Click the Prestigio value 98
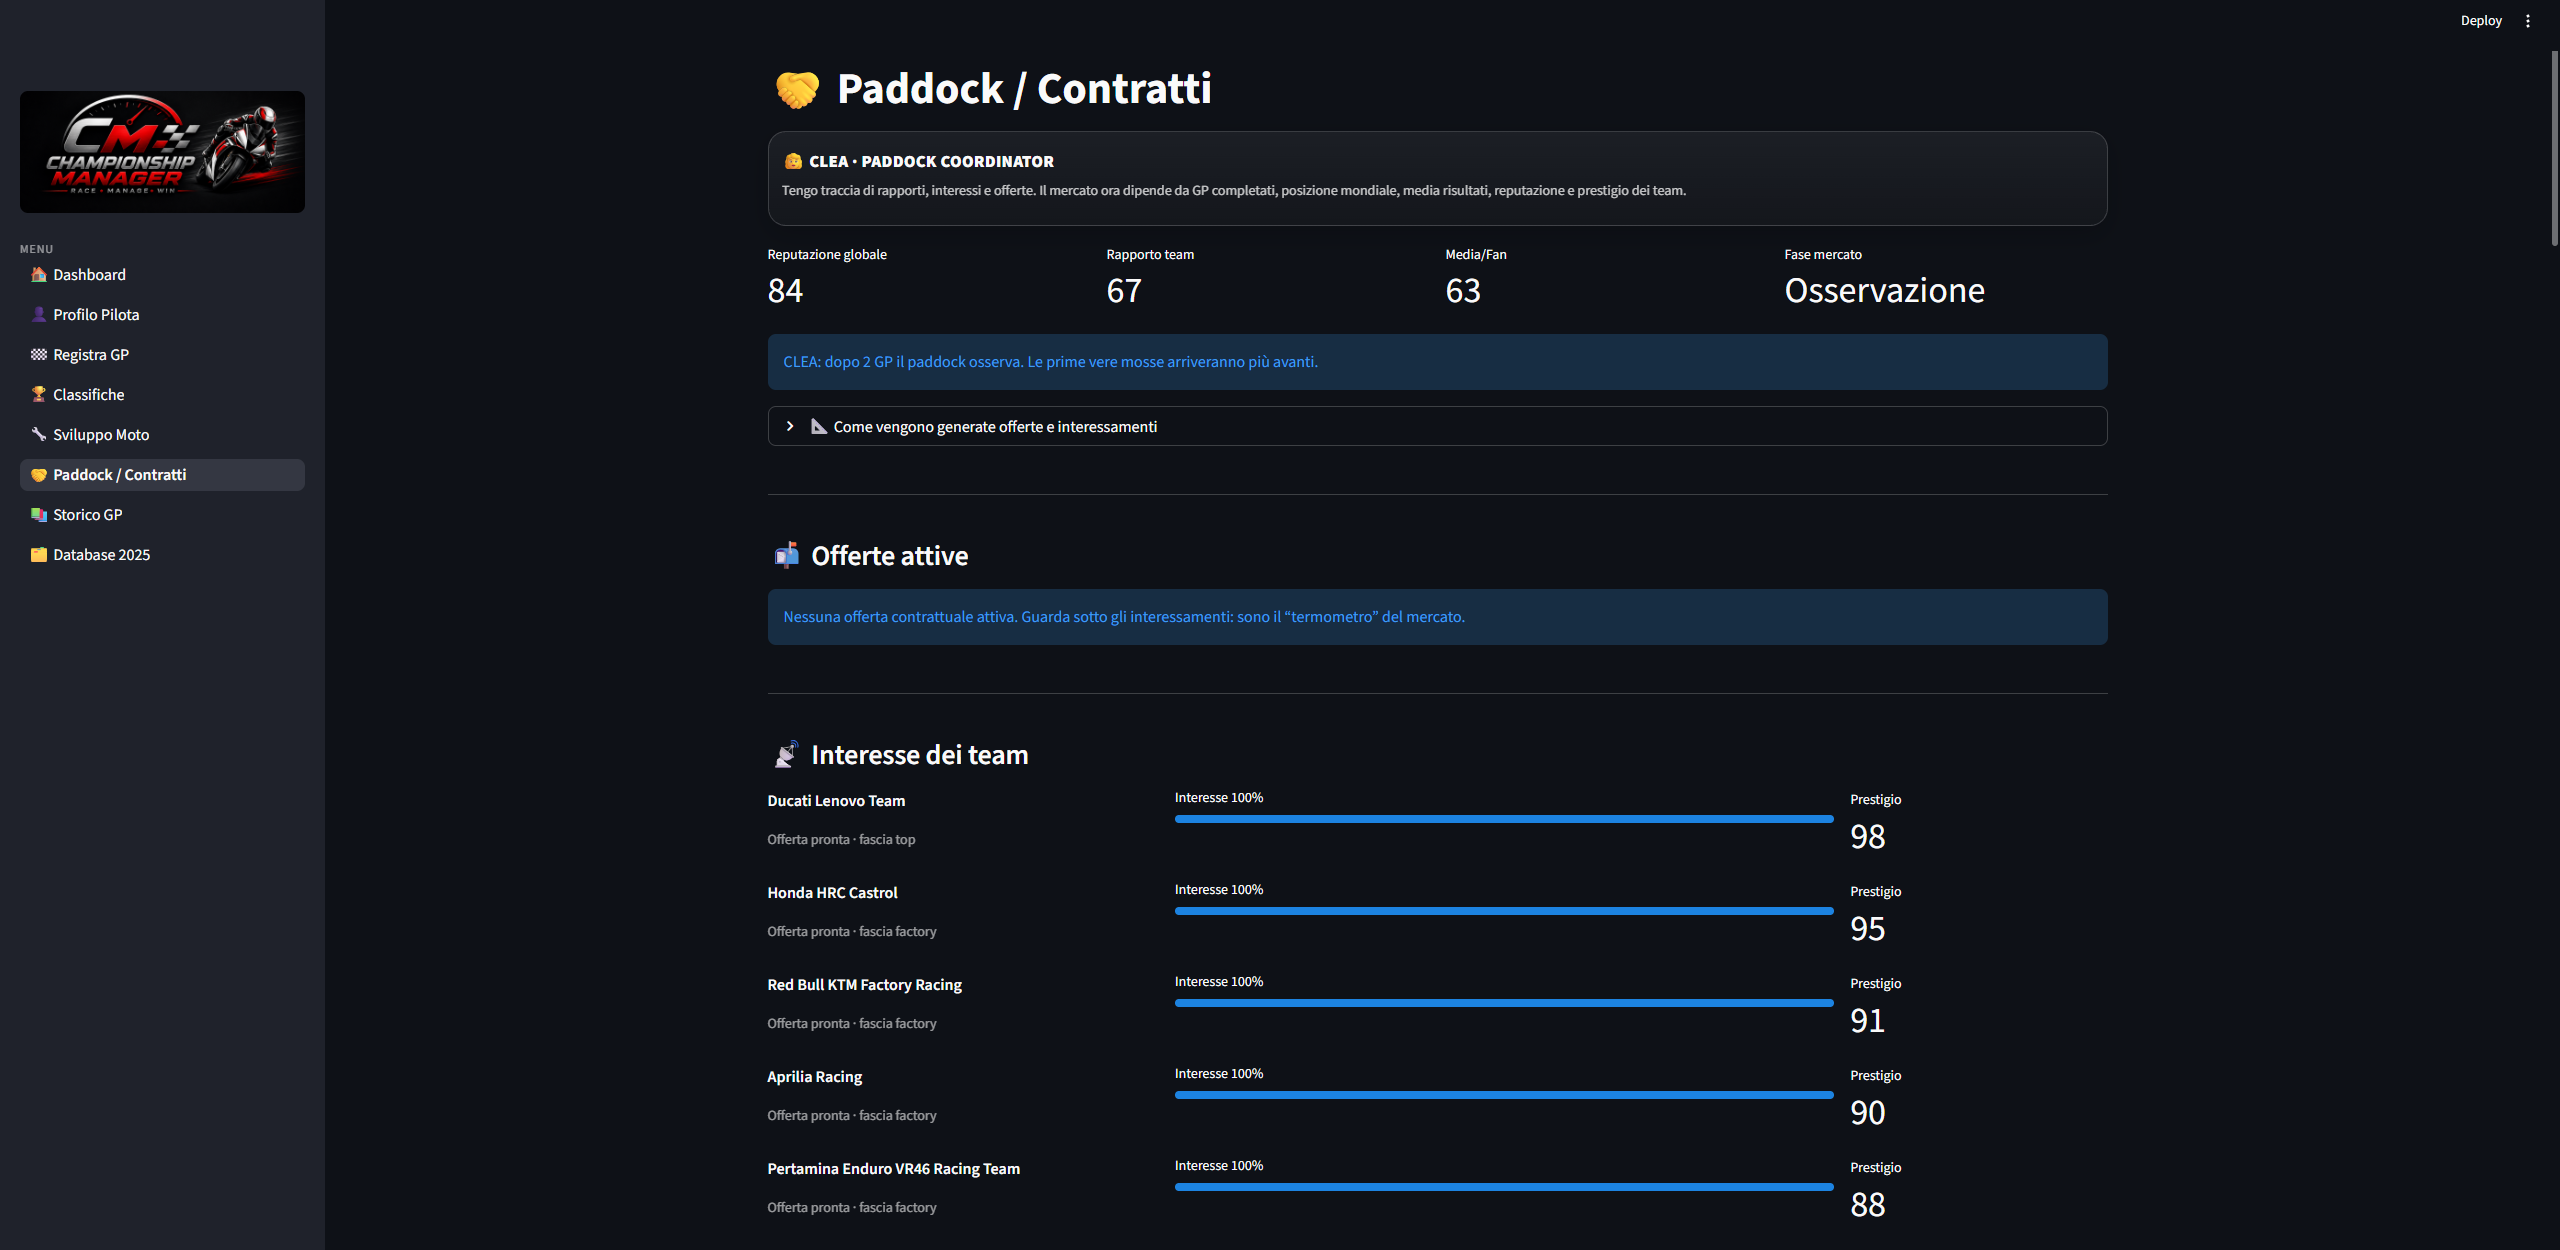Screen dimensions: 2560x1250 (1867, 836)
